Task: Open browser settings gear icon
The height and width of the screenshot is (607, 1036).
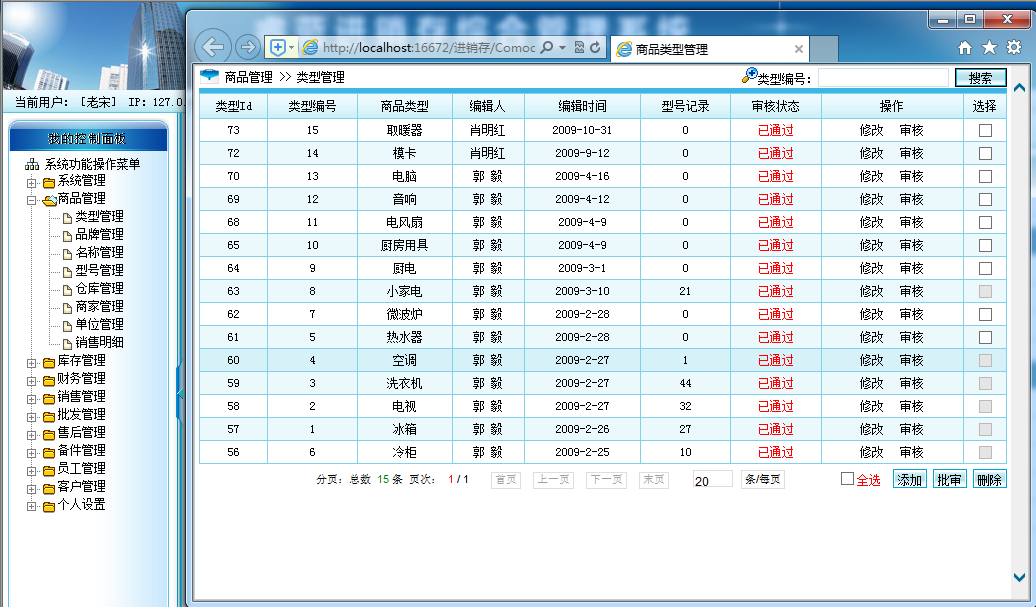Action: click(x=1014, y=48)
